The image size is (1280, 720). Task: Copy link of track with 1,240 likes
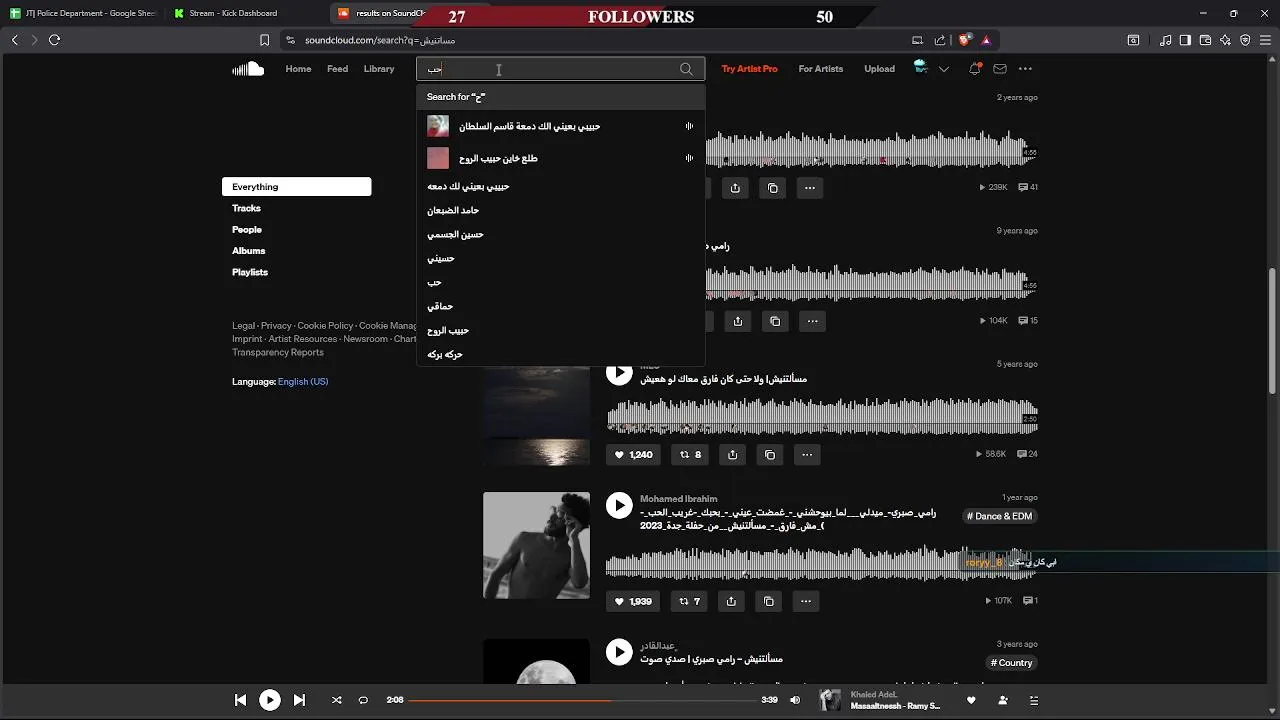770,454
